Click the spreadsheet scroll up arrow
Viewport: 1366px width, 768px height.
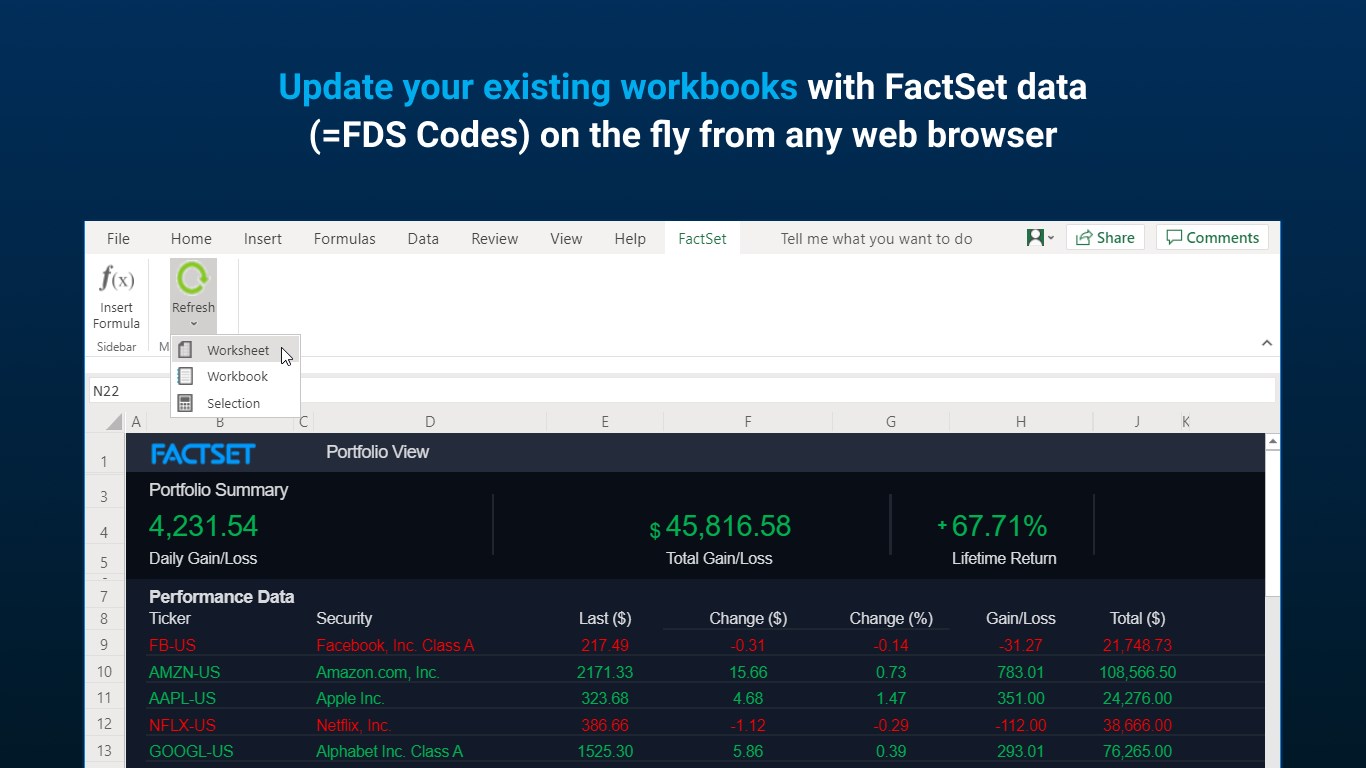point(1273,441)
